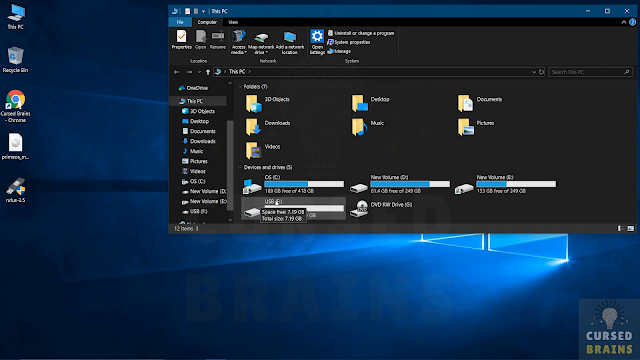640x360 pixels.
Task: Click Add a network location
Action: click(290, 42)
